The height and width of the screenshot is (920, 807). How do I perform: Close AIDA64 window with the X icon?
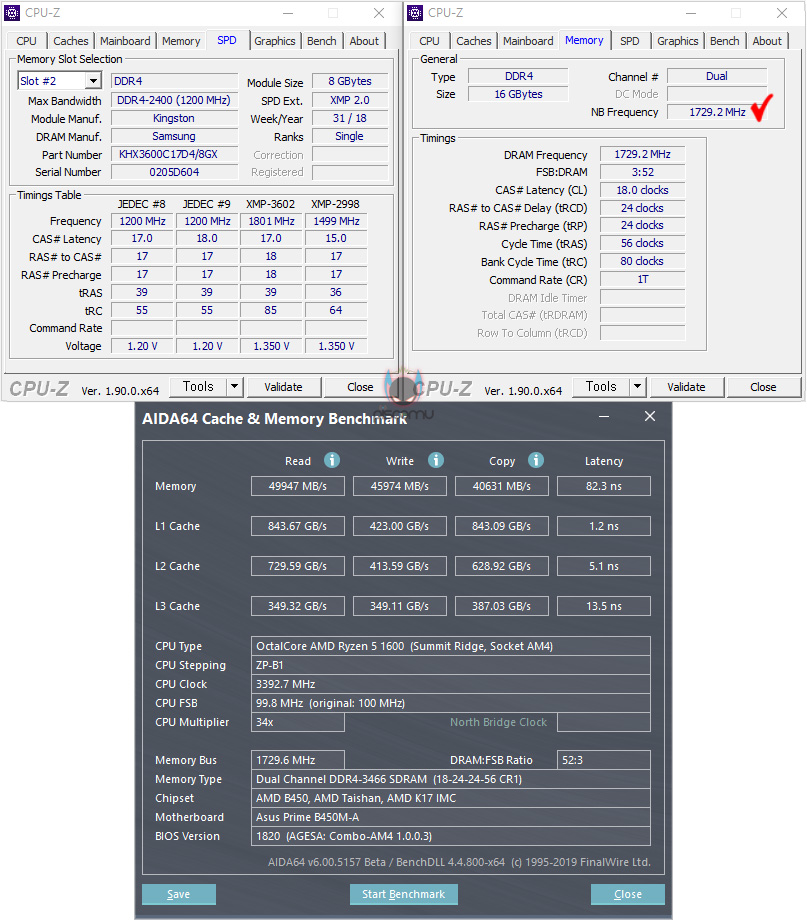pos(650,416)
